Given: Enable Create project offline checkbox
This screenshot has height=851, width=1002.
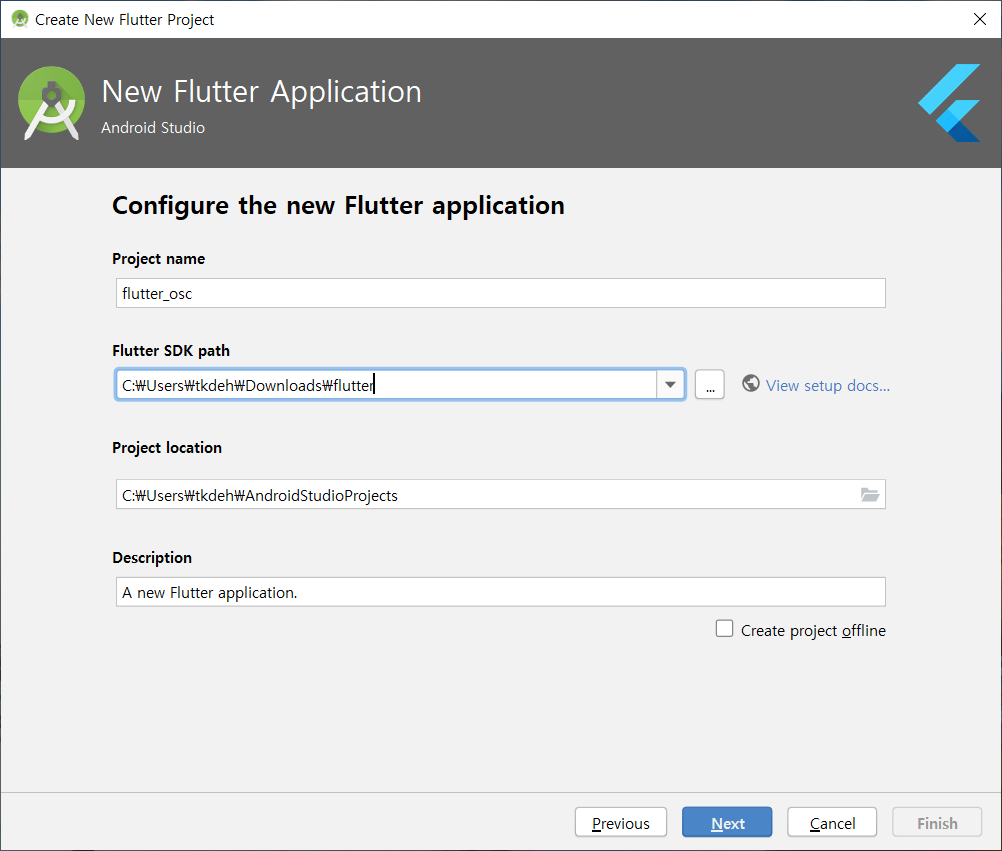Looking at the screenshot, I should click(x=724, y=629).
